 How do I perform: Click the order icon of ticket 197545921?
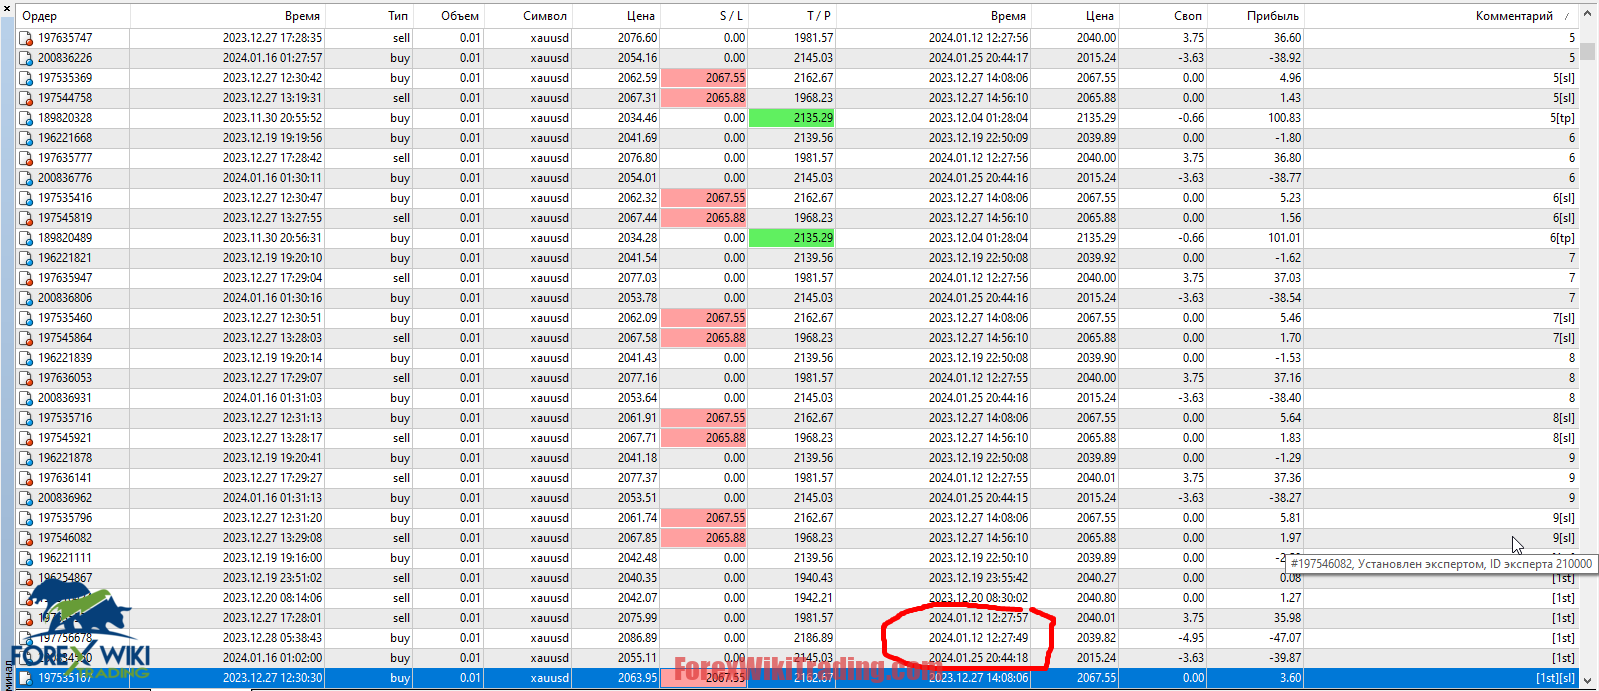[x=26, y=438]
